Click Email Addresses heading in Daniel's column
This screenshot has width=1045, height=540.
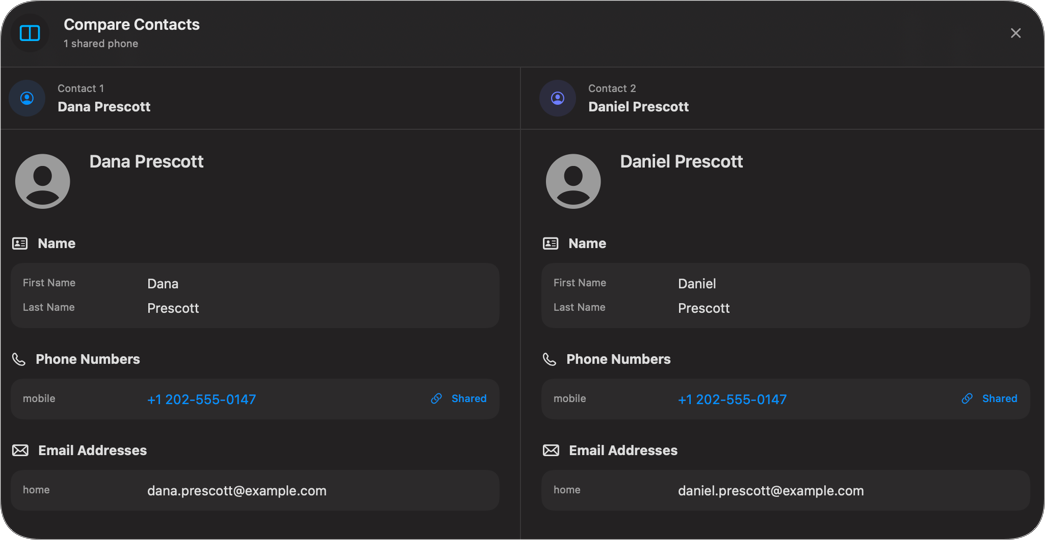pyautogui.click(x=623, y=451)
